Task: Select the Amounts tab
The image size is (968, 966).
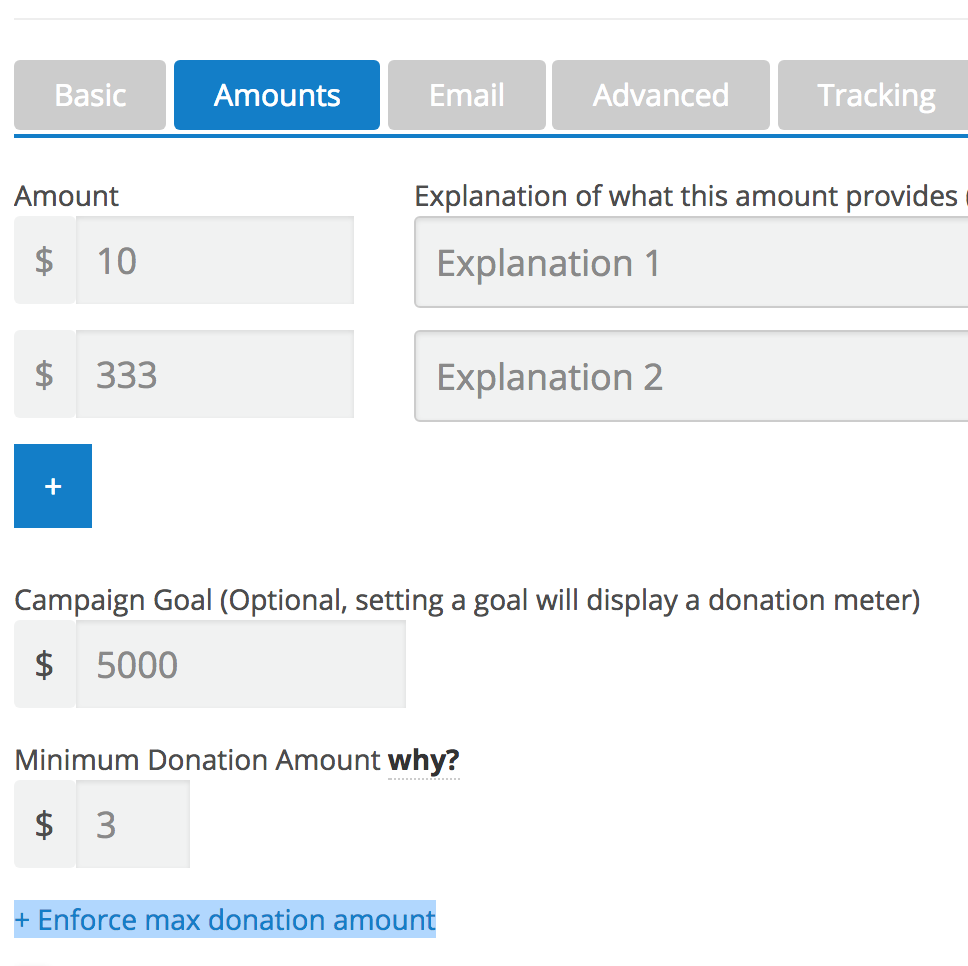Action: click(277, 95)
